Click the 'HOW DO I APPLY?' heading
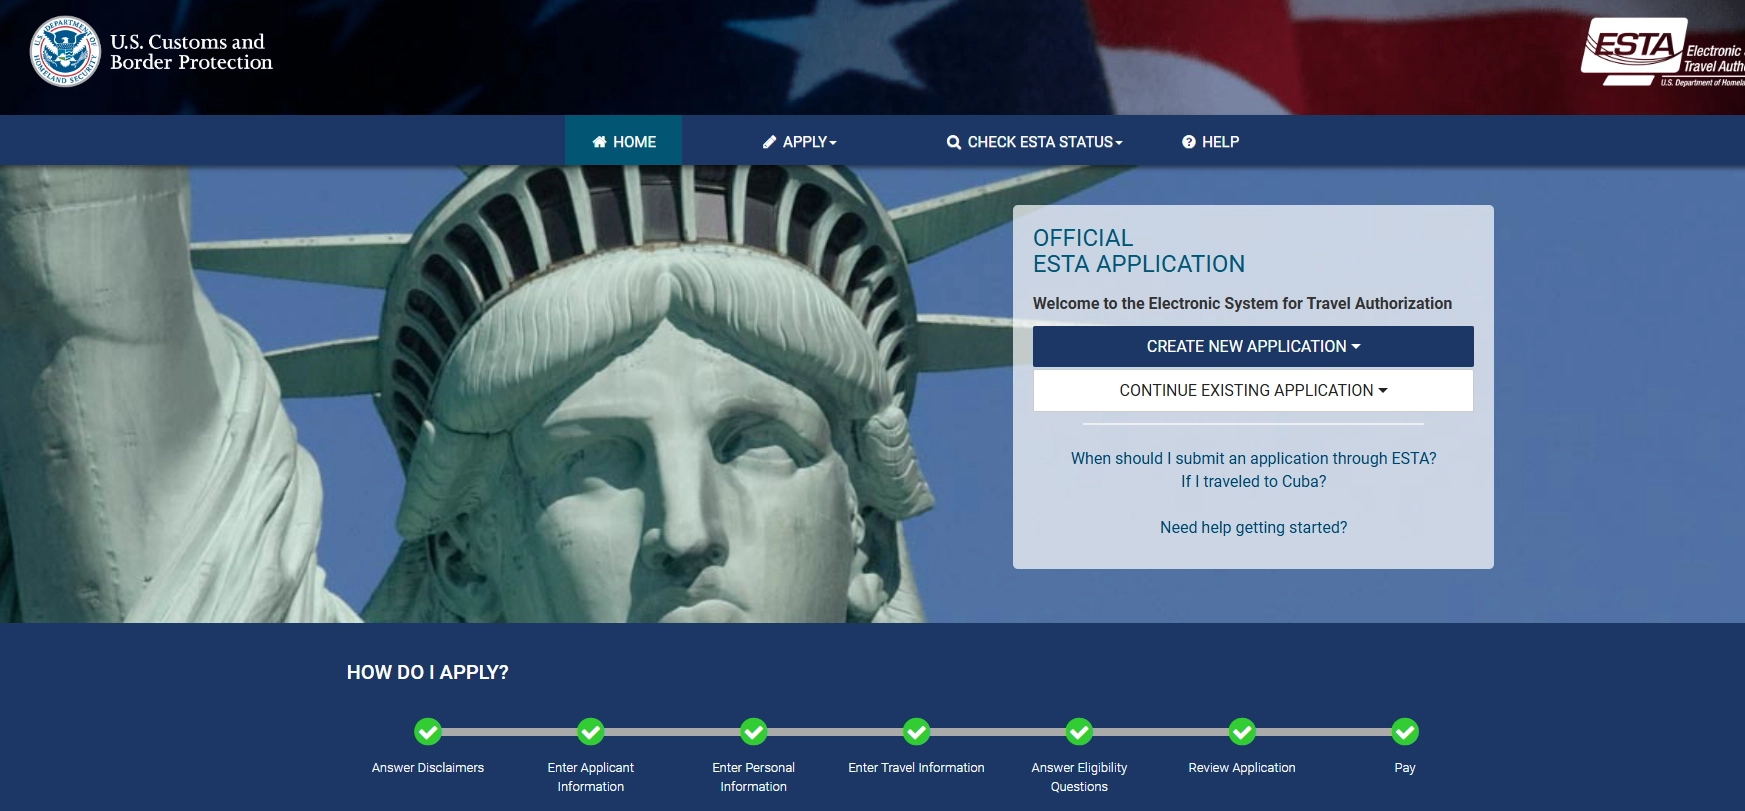 click(x=428, y=673)
